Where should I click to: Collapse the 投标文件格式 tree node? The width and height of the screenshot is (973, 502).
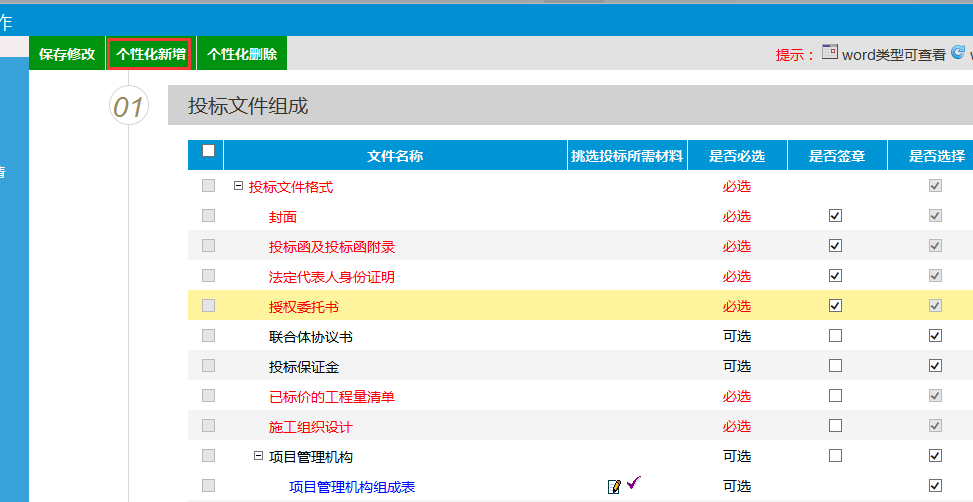[x=238, y=186]
